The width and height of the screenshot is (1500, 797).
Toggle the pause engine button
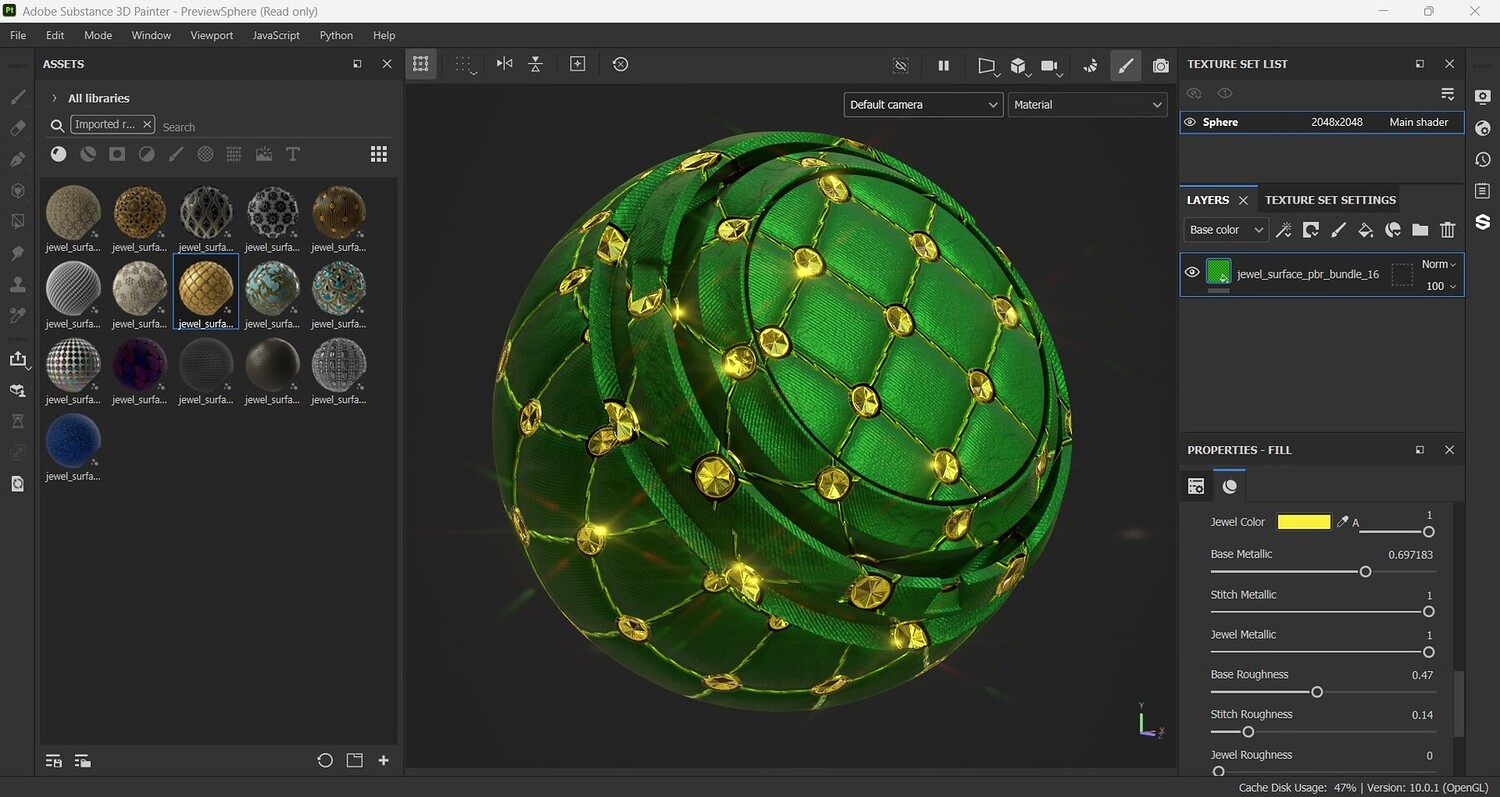(943, 65)
